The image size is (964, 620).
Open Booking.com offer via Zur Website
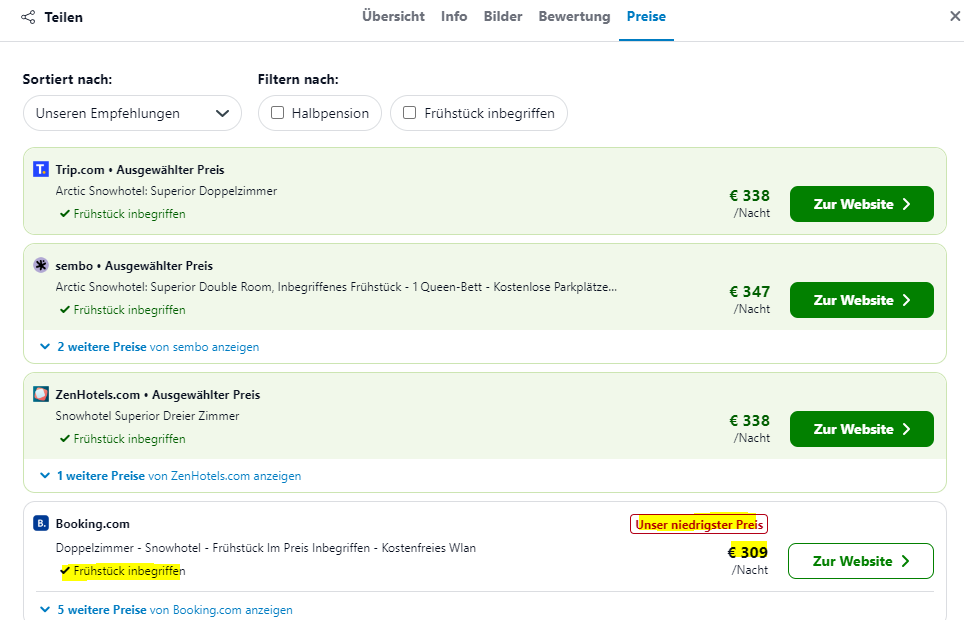point(861,561)
